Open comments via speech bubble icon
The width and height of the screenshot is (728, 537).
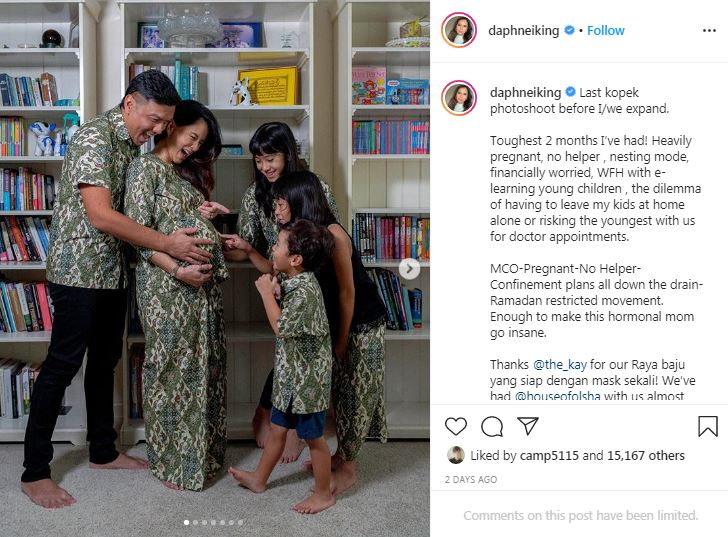click(x=492, y=426)
